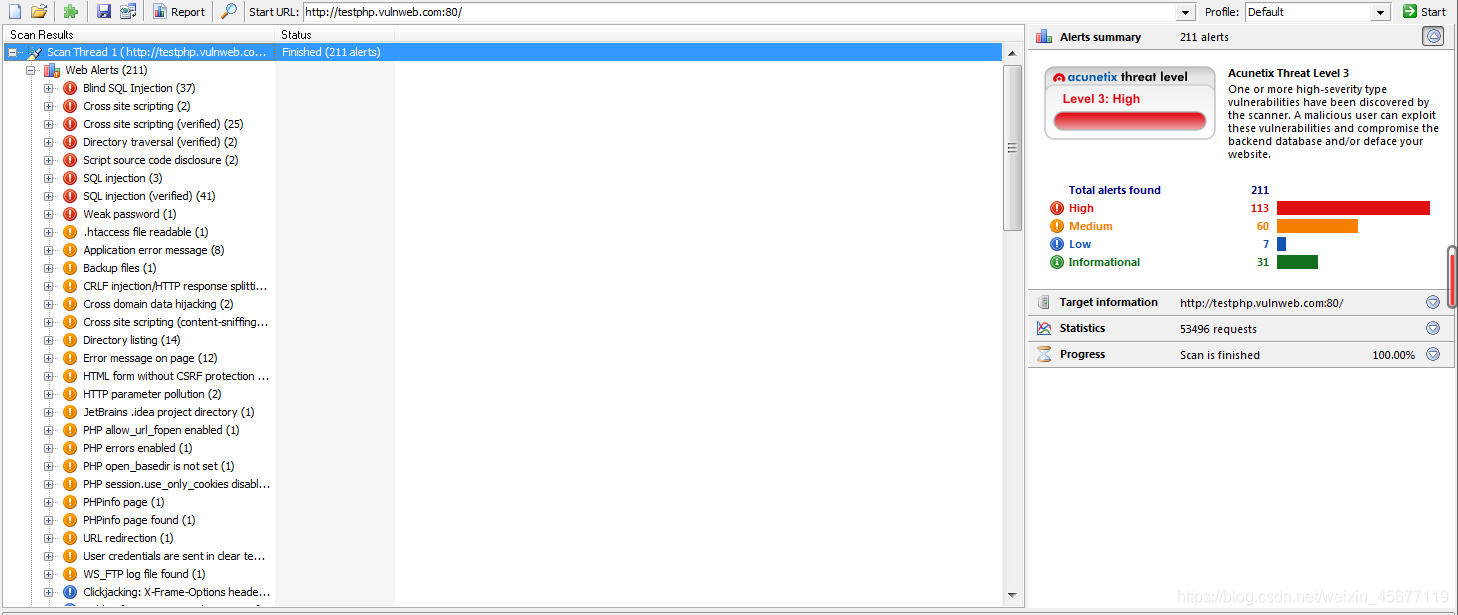Collapse the Web Alerts (211) node

[x=31, y=70]
